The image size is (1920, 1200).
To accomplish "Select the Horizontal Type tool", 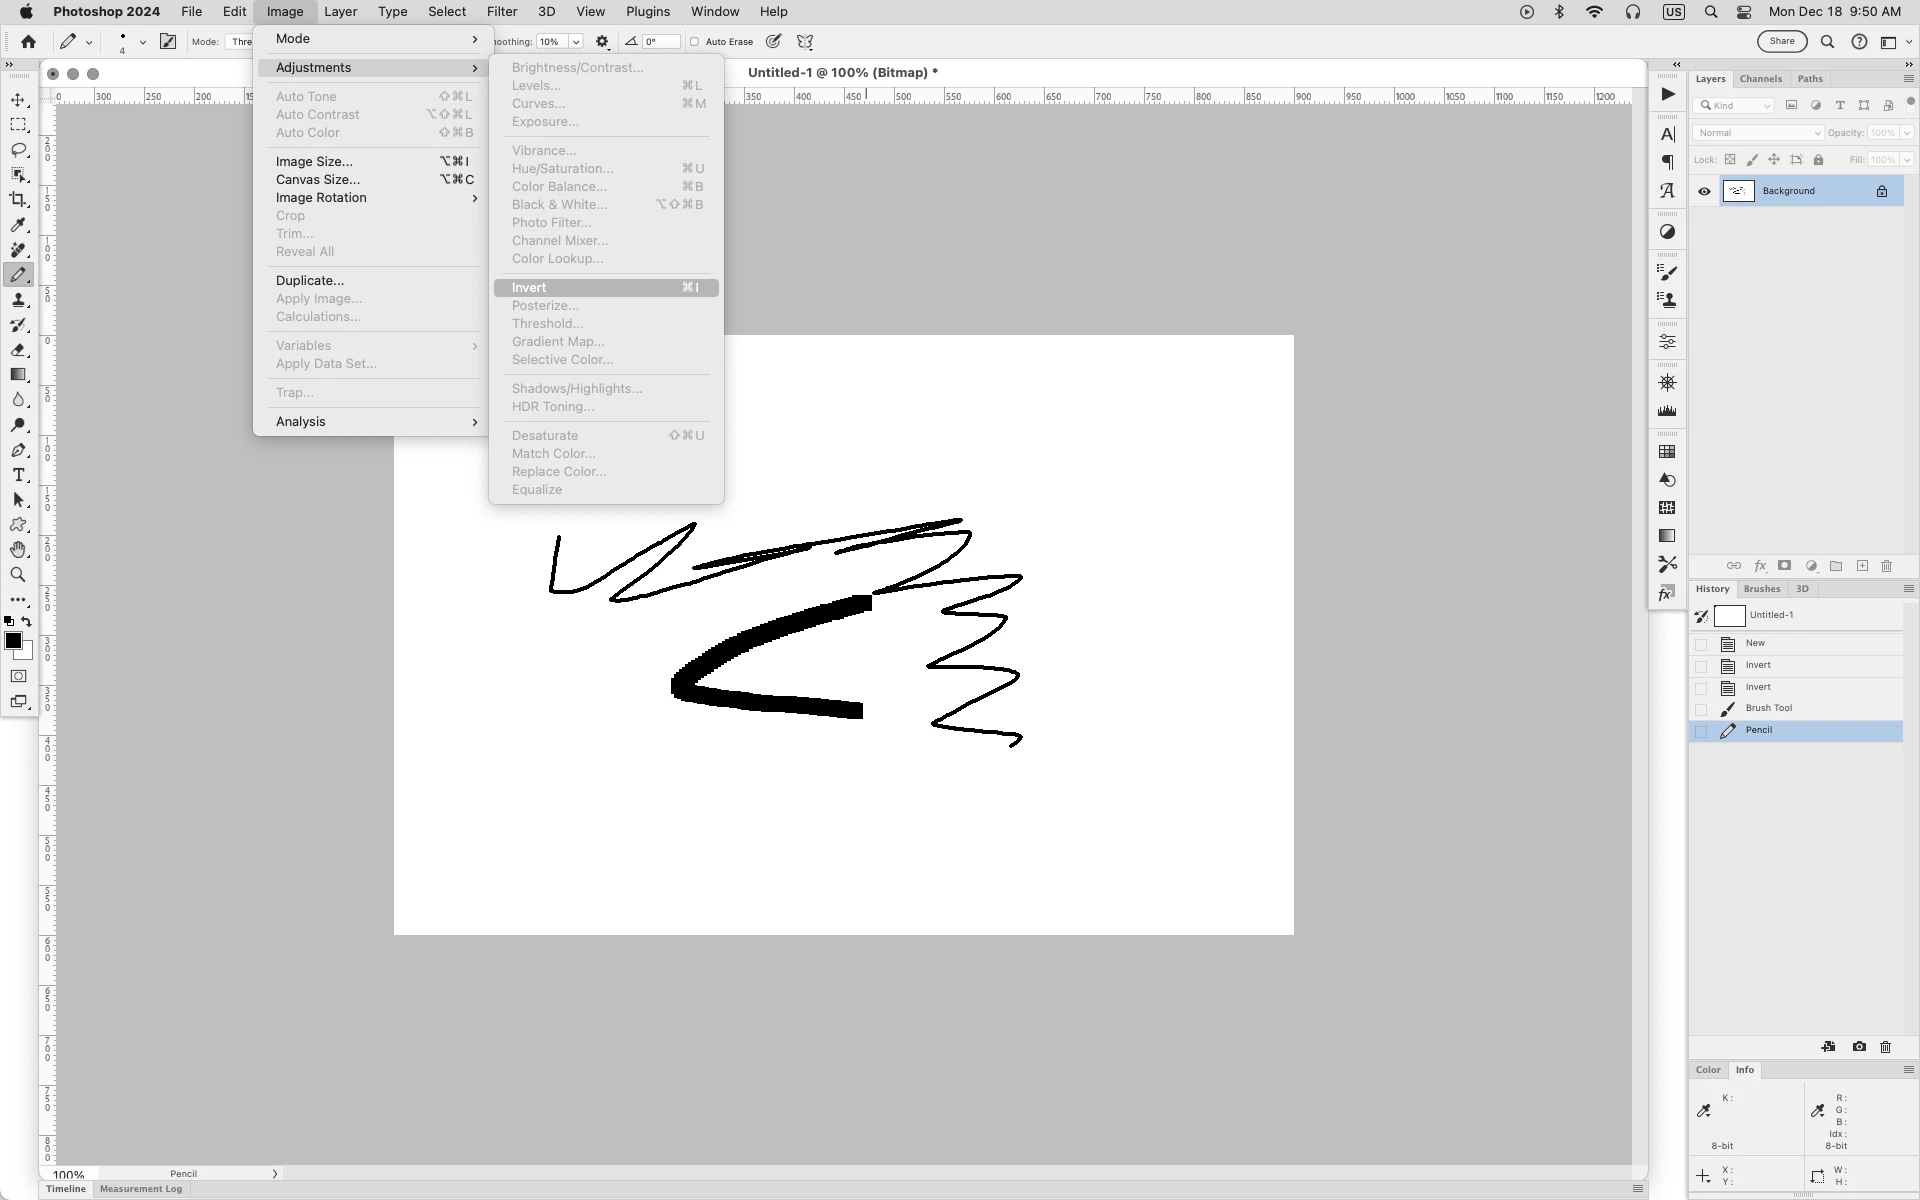I will coord(18,475).
